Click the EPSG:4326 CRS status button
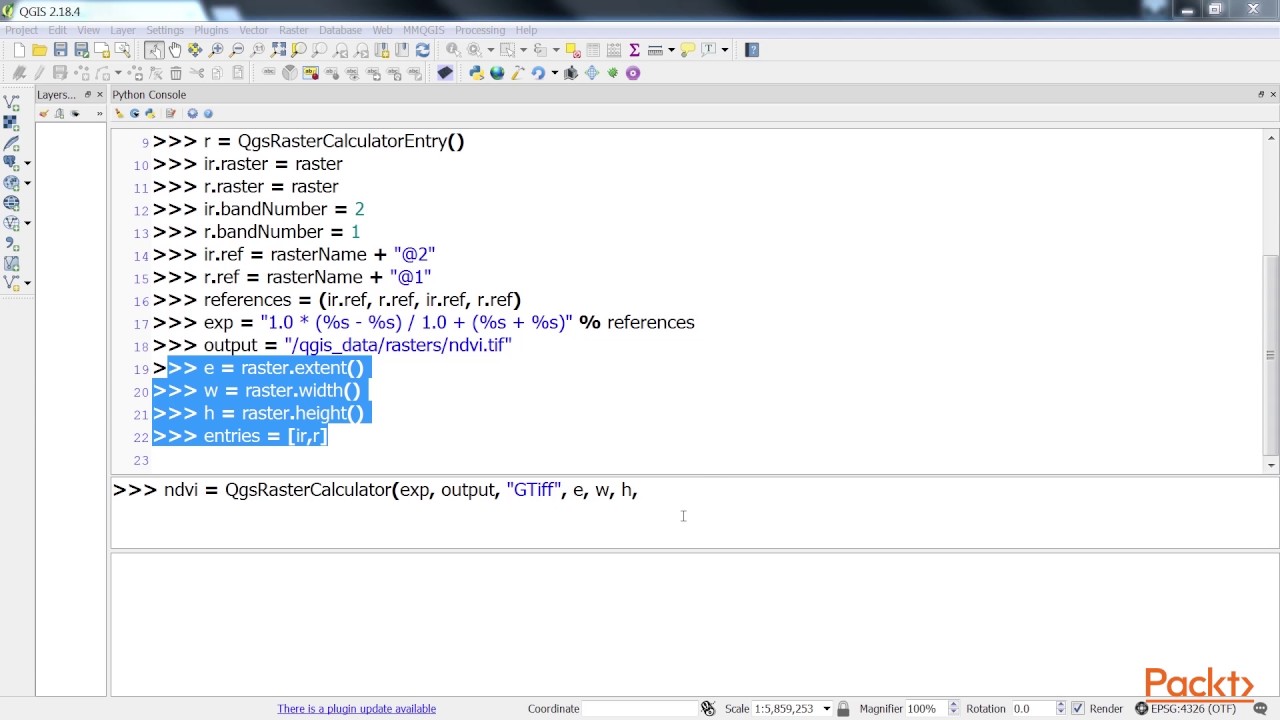The width and height of the screenshot is (1280, 720). (1186, 709)
